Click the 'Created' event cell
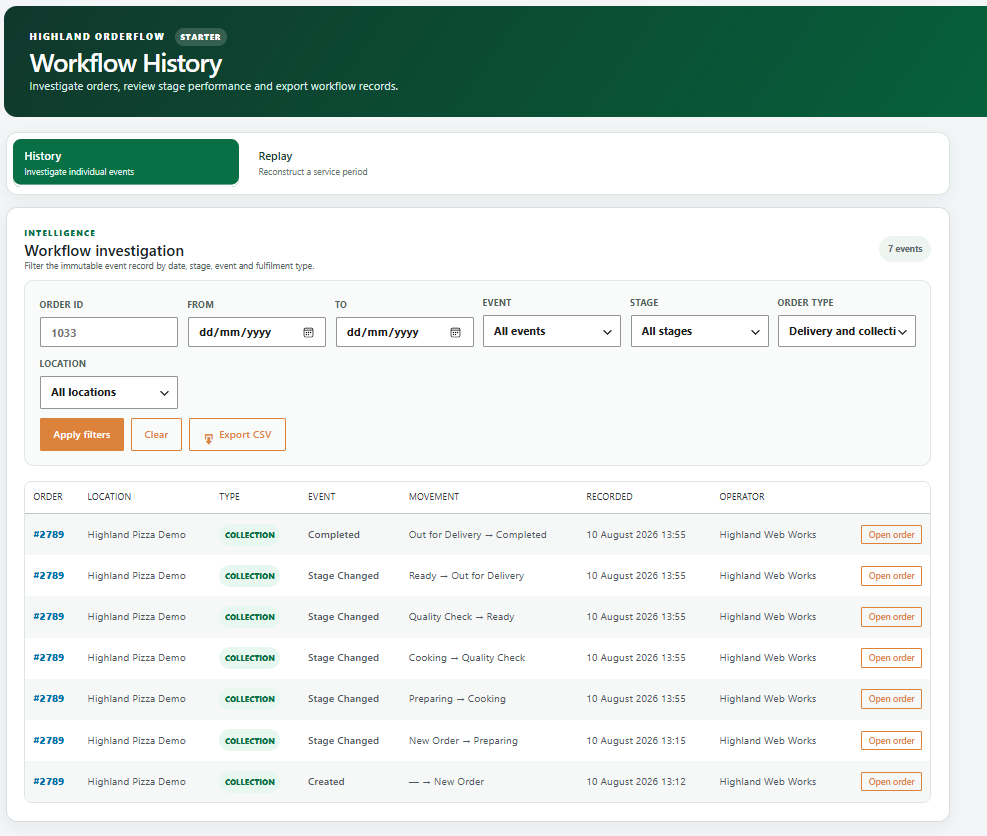 click(x=326, y=781)
